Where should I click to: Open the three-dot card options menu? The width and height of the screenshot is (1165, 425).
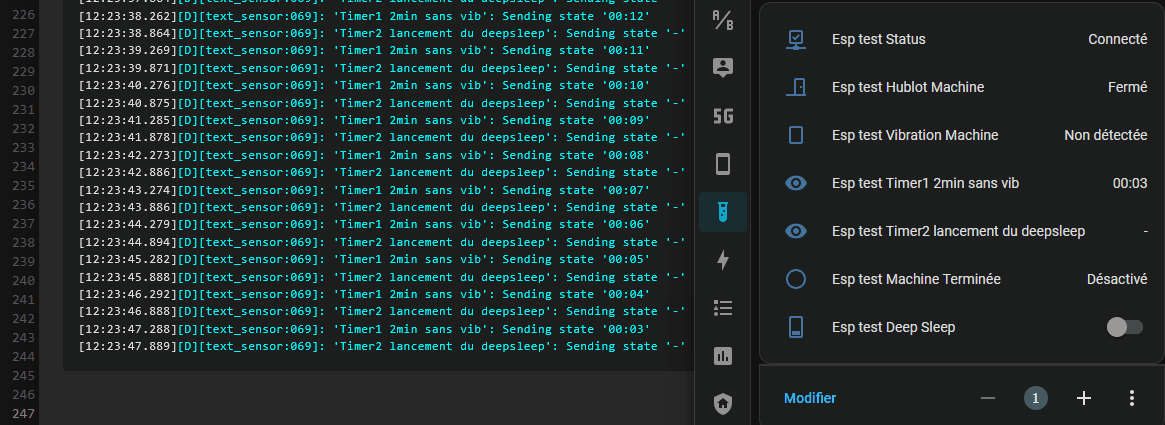click(1131, 398)
